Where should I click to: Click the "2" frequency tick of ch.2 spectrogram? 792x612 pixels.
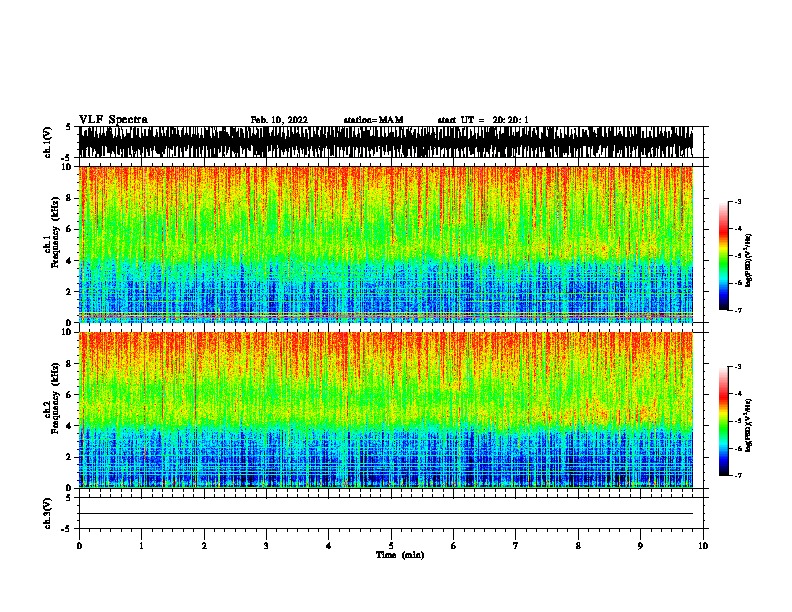pos(69,457)
